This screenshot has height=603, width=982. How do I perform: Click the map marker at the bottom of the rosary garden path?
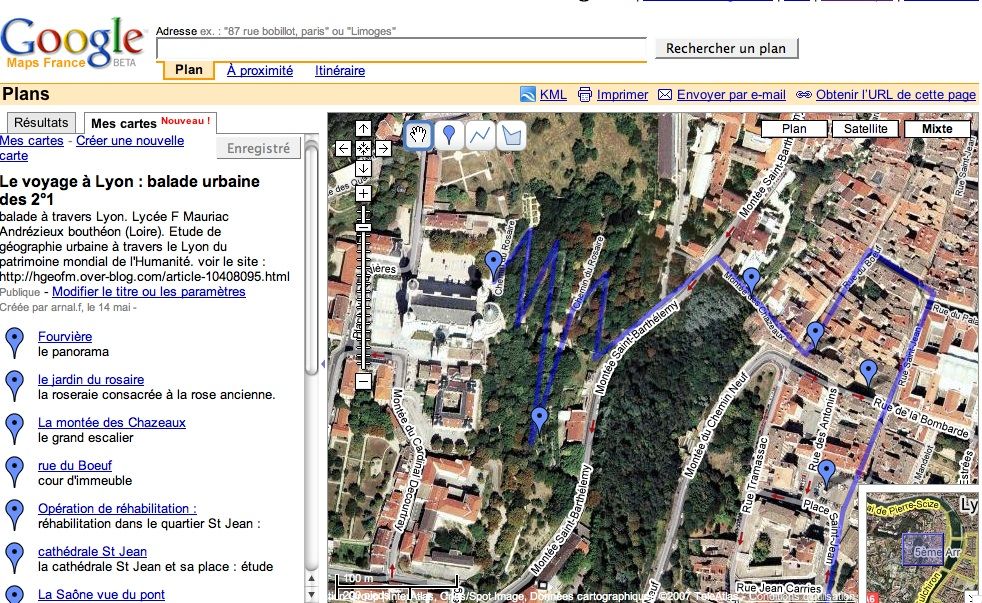(539, 421)
